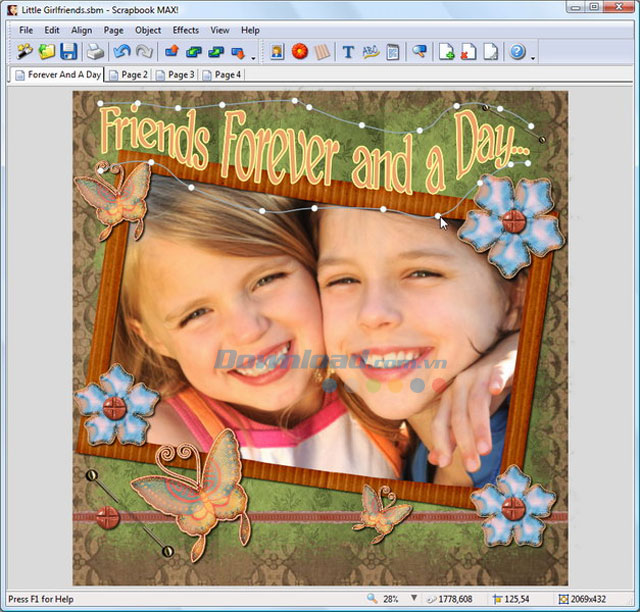Viewport: 640px width, 612px height.
Task: Open a file with the folder icon
Action: pos(46,52)
